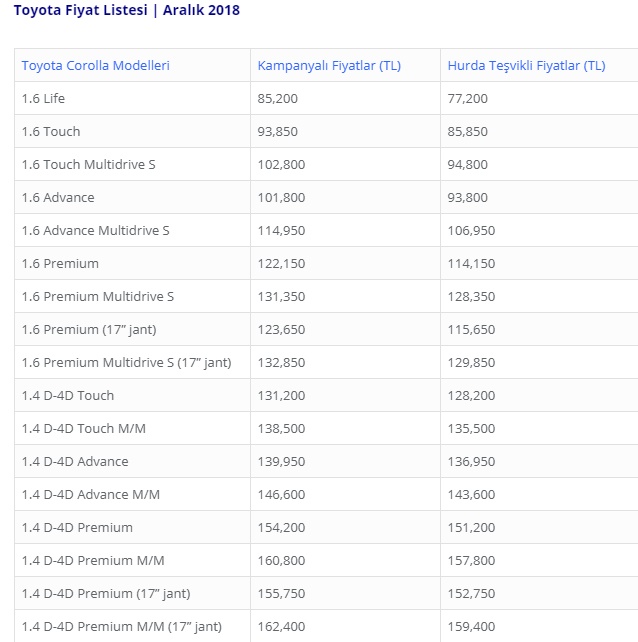Click the scrap-incentive price 106,950
The height and width of the screenshot is (642, 638).
coord(471,231)
